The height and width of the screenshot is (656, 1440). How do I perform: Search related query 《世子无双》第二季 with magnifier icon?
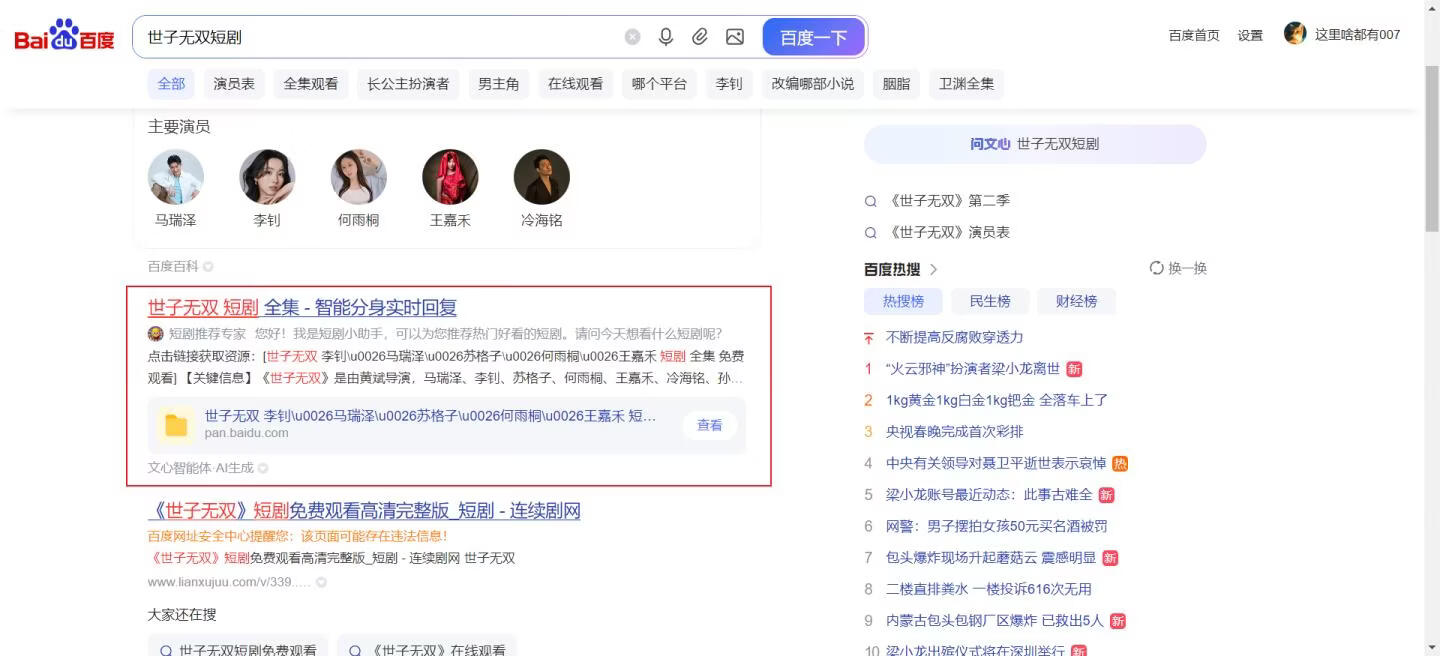coord(870,200)
